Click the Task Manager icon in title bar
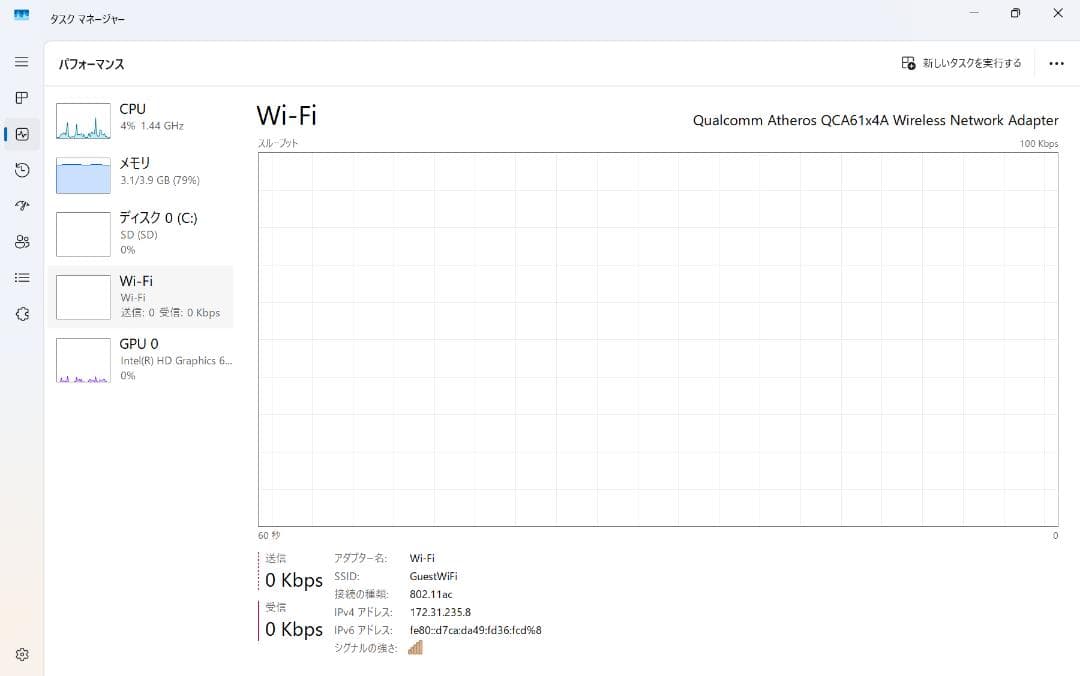Image resolution: width=1080 pixels, height=676 pixels. click(x=22, y=13)
